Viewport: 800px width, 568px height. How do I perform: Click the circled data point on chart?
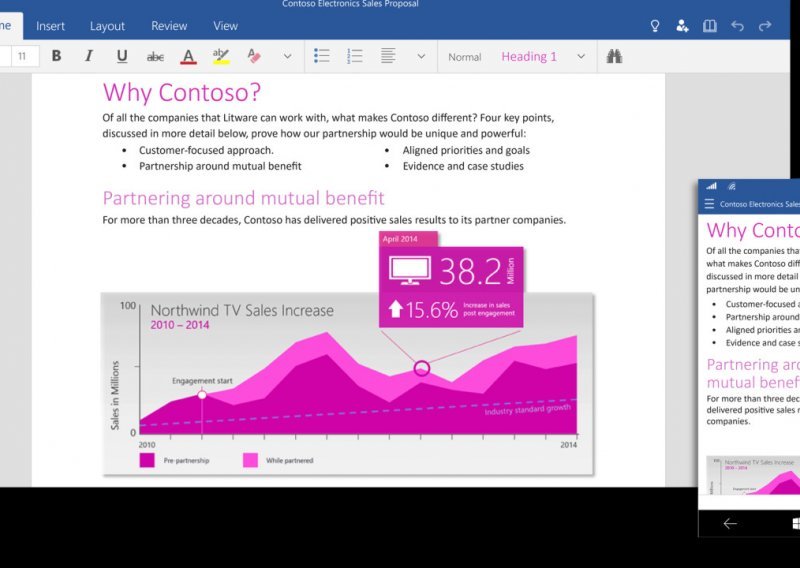pyautogui.click(x=421, y=368)
